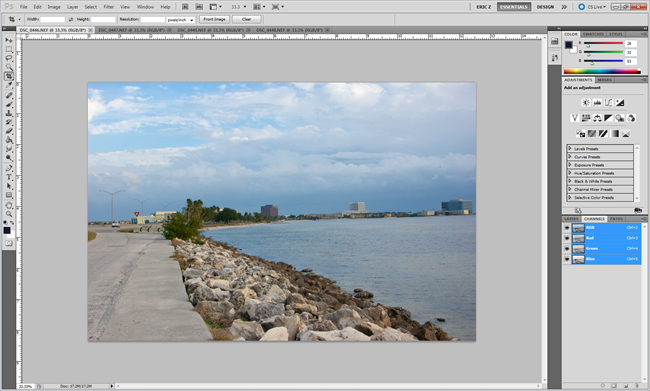This screenshot has width=650, height=391.
Task: Add a Levels adjustment
Action: (597, 103)
